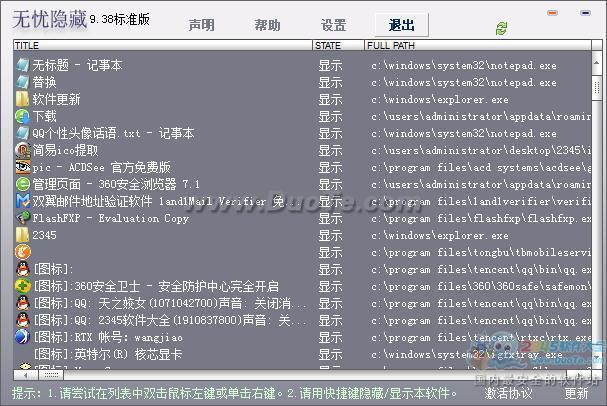Click the 360安全卫士 green cross icon

click(22, 286)
